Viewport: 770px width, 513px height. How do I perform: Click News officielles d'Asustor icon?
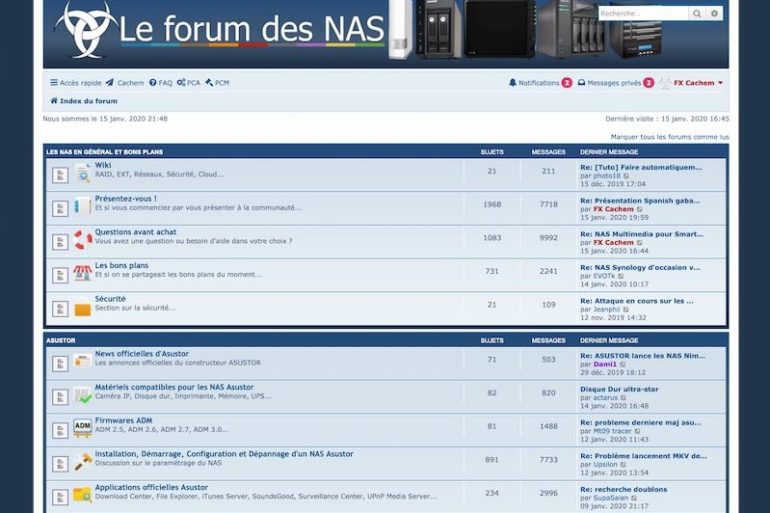[x=82, y=361]
